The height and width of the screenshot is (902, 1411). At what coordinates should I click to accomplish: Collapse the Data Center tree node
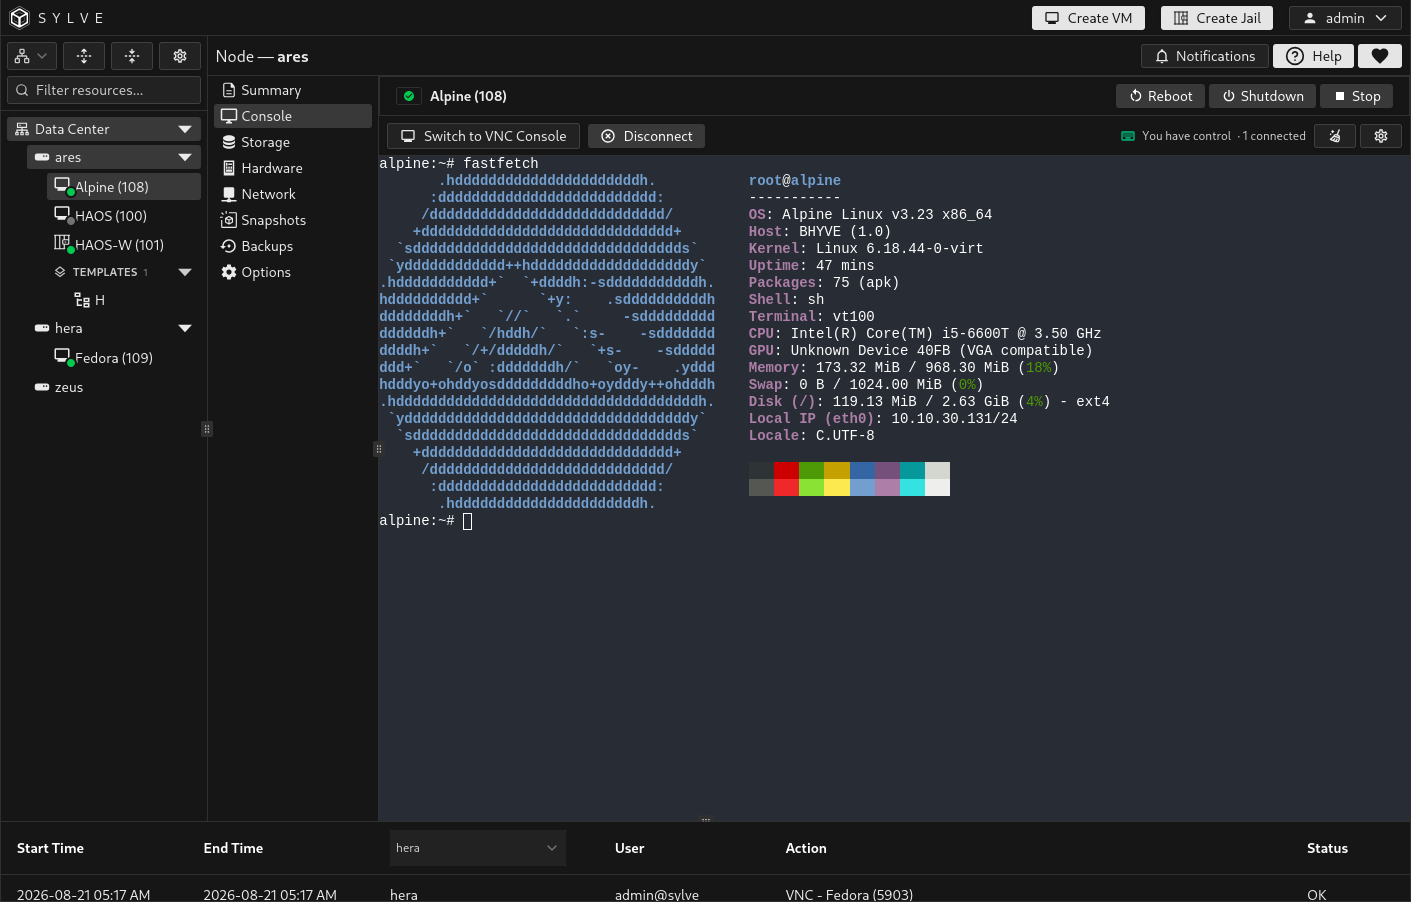coord(185,129)
